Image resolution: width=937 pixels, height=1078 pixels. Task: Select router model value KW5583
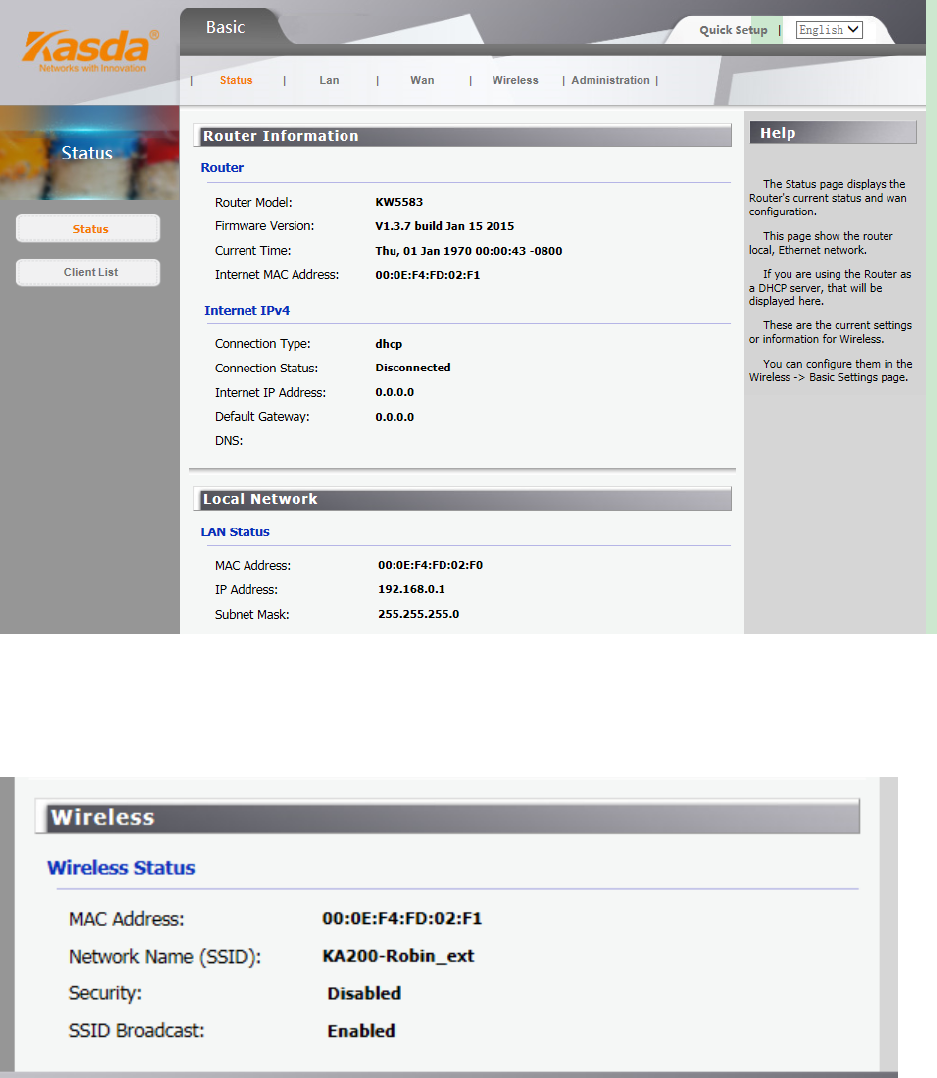399,202
